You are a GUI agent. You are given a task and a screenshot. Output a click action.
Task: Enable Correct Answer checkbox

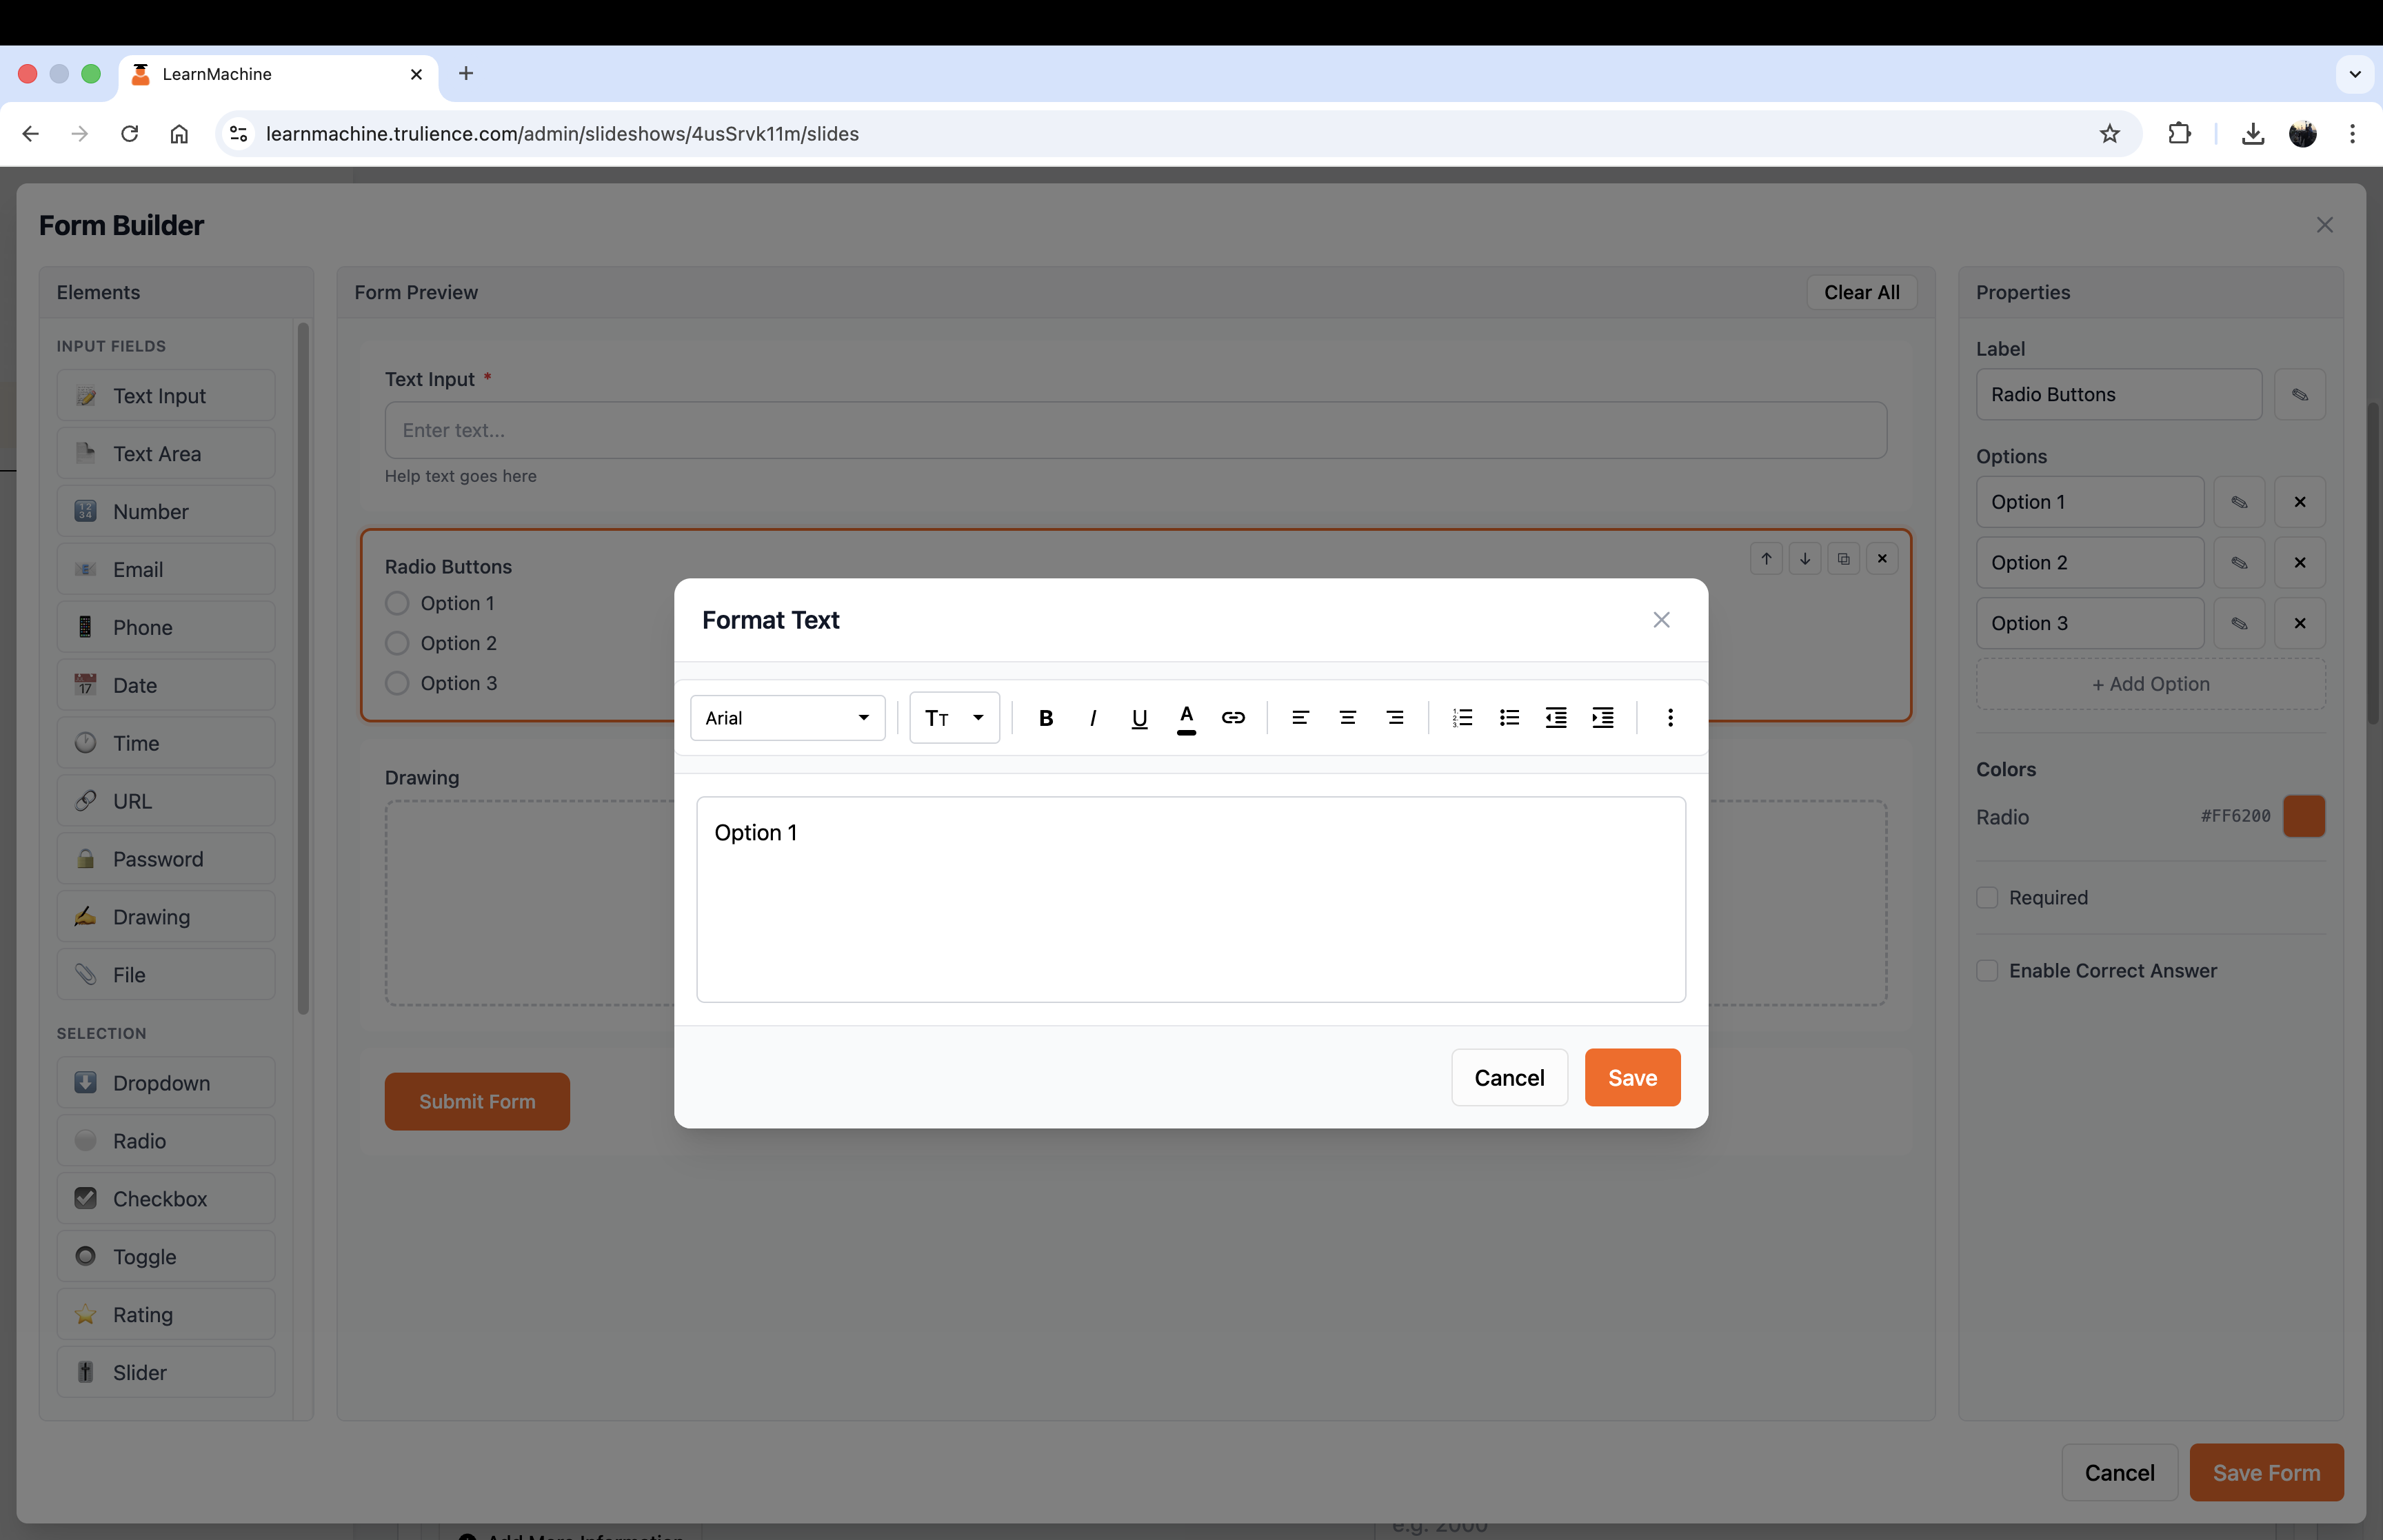tap(1987, 971)
